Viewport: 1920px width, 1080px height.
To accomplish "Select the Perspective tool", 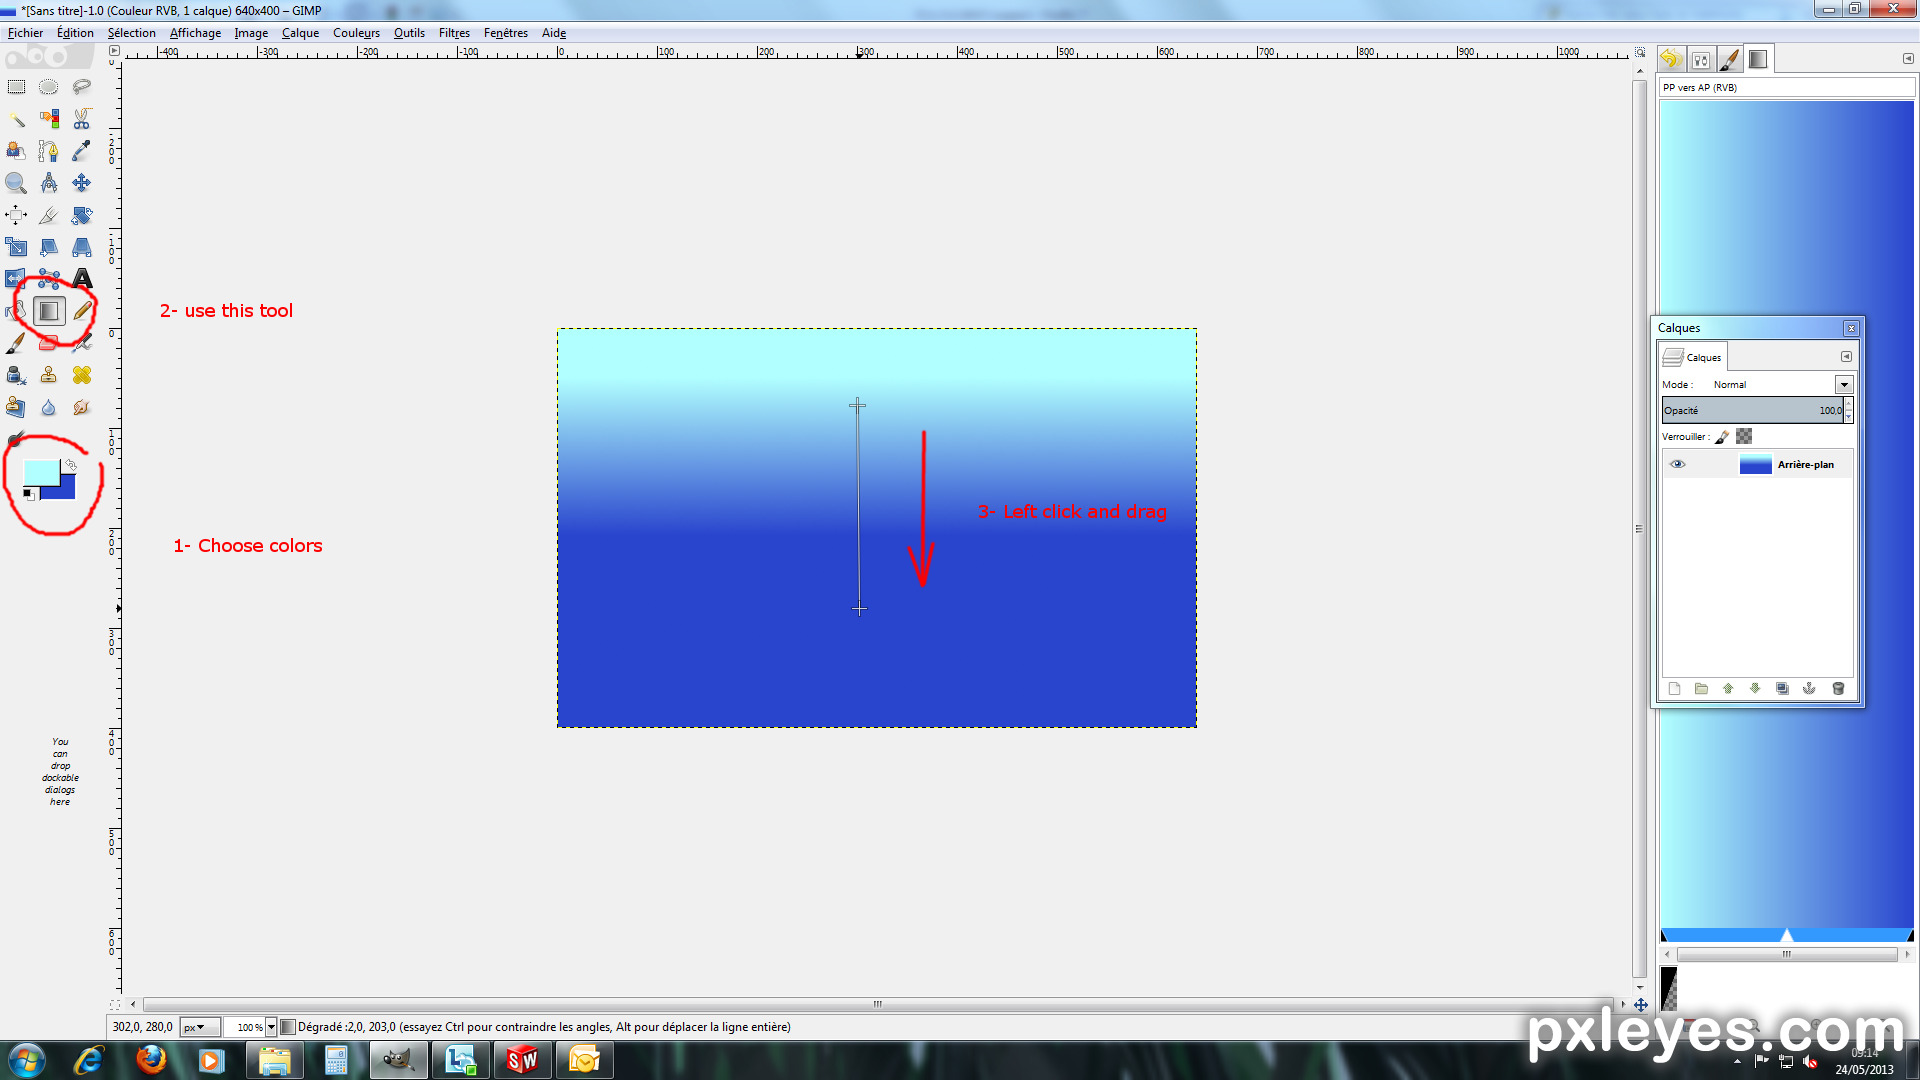I will (81, 247).
